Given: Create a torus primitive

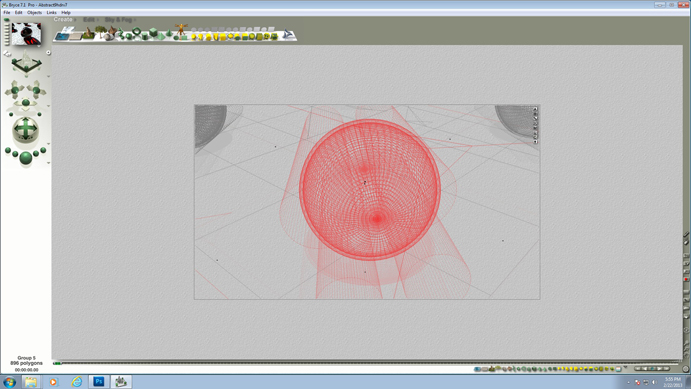Looking at the screenshot, I should 136,31.
